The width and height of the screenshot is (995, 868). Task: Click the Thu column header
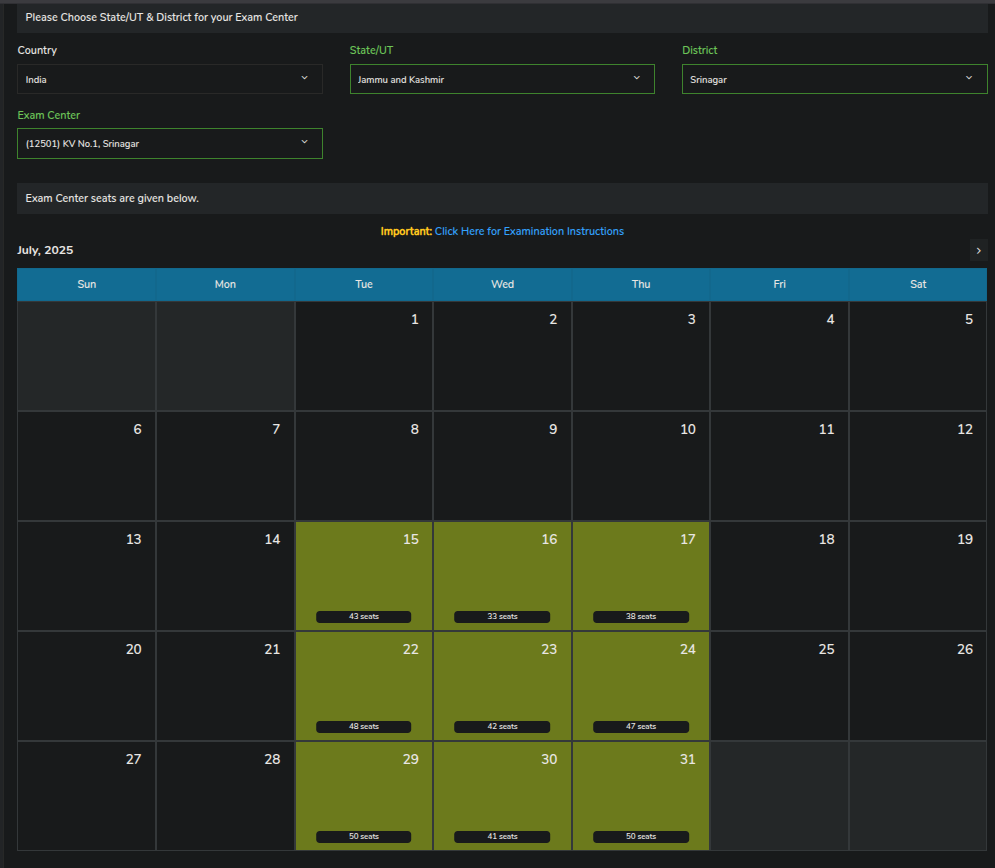click(641, 284)
